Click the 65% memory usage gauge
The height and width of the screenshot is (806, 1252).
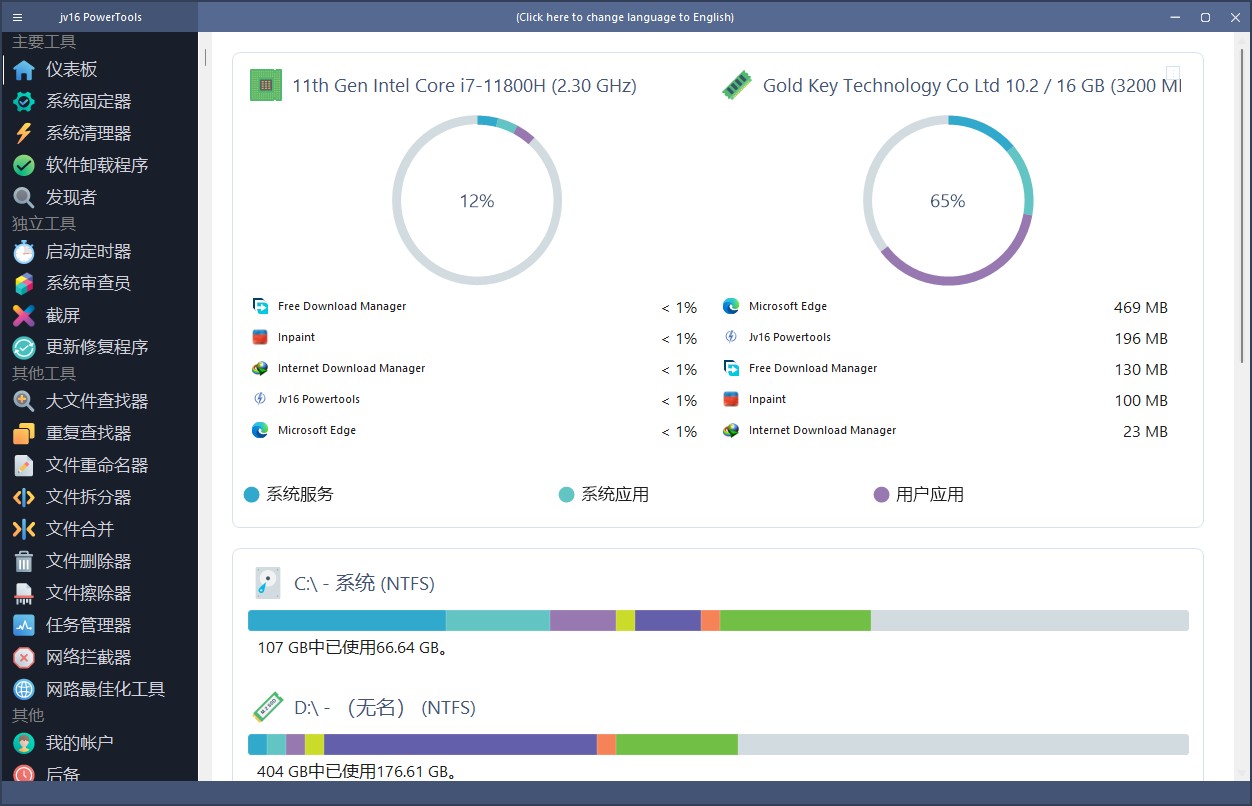[948, 201]
